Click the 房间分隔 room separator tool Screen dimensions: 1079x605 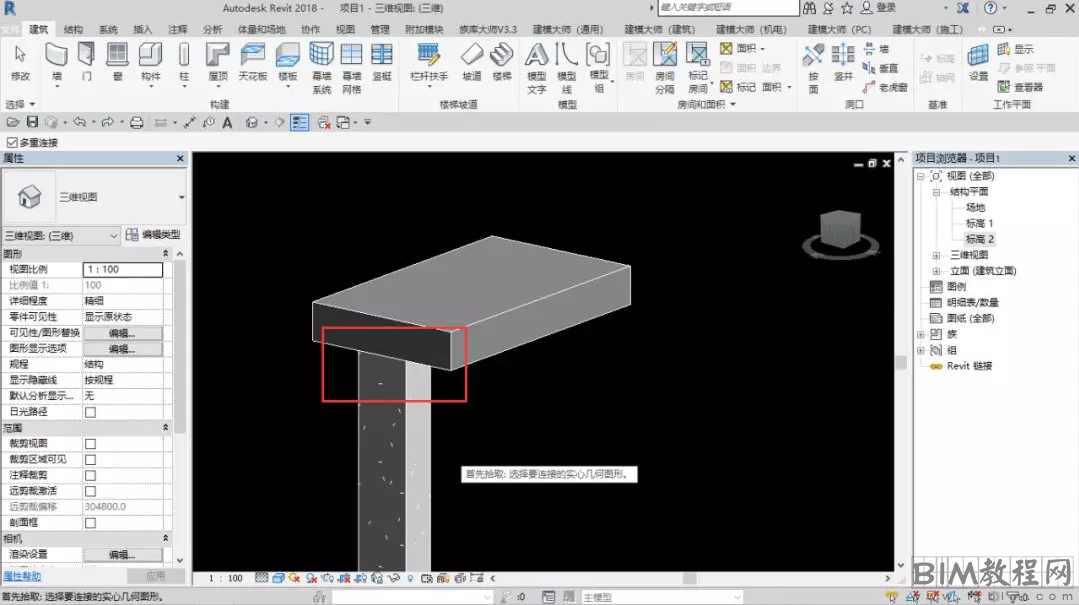click(x=665, y=67)
